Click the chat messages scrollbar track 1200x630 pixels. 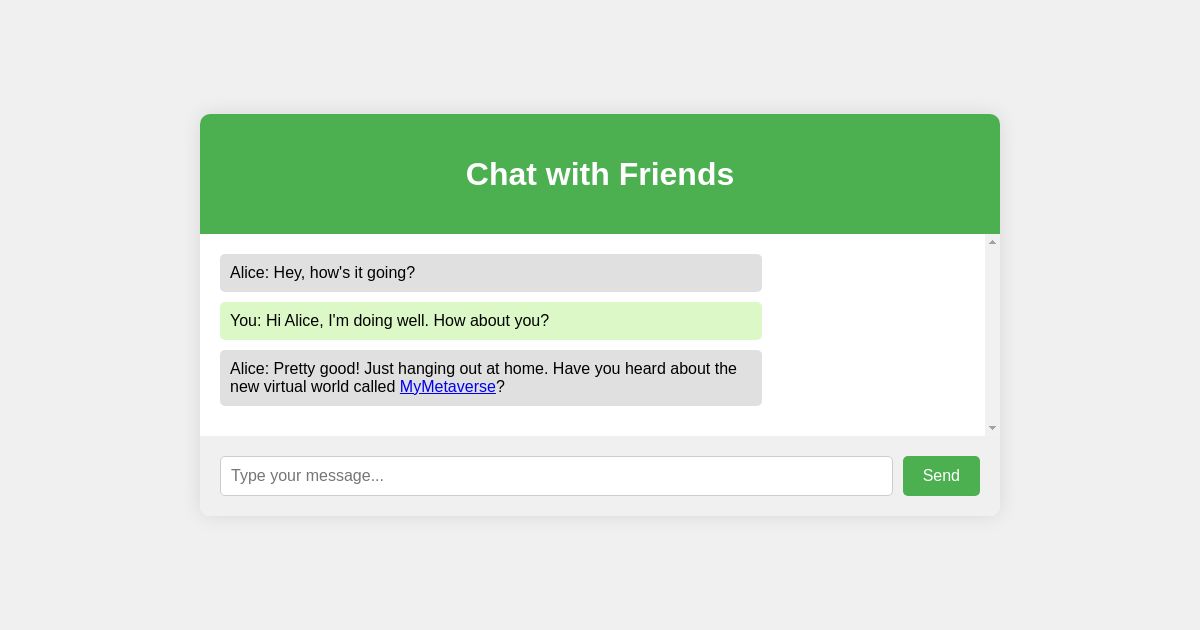991,335
